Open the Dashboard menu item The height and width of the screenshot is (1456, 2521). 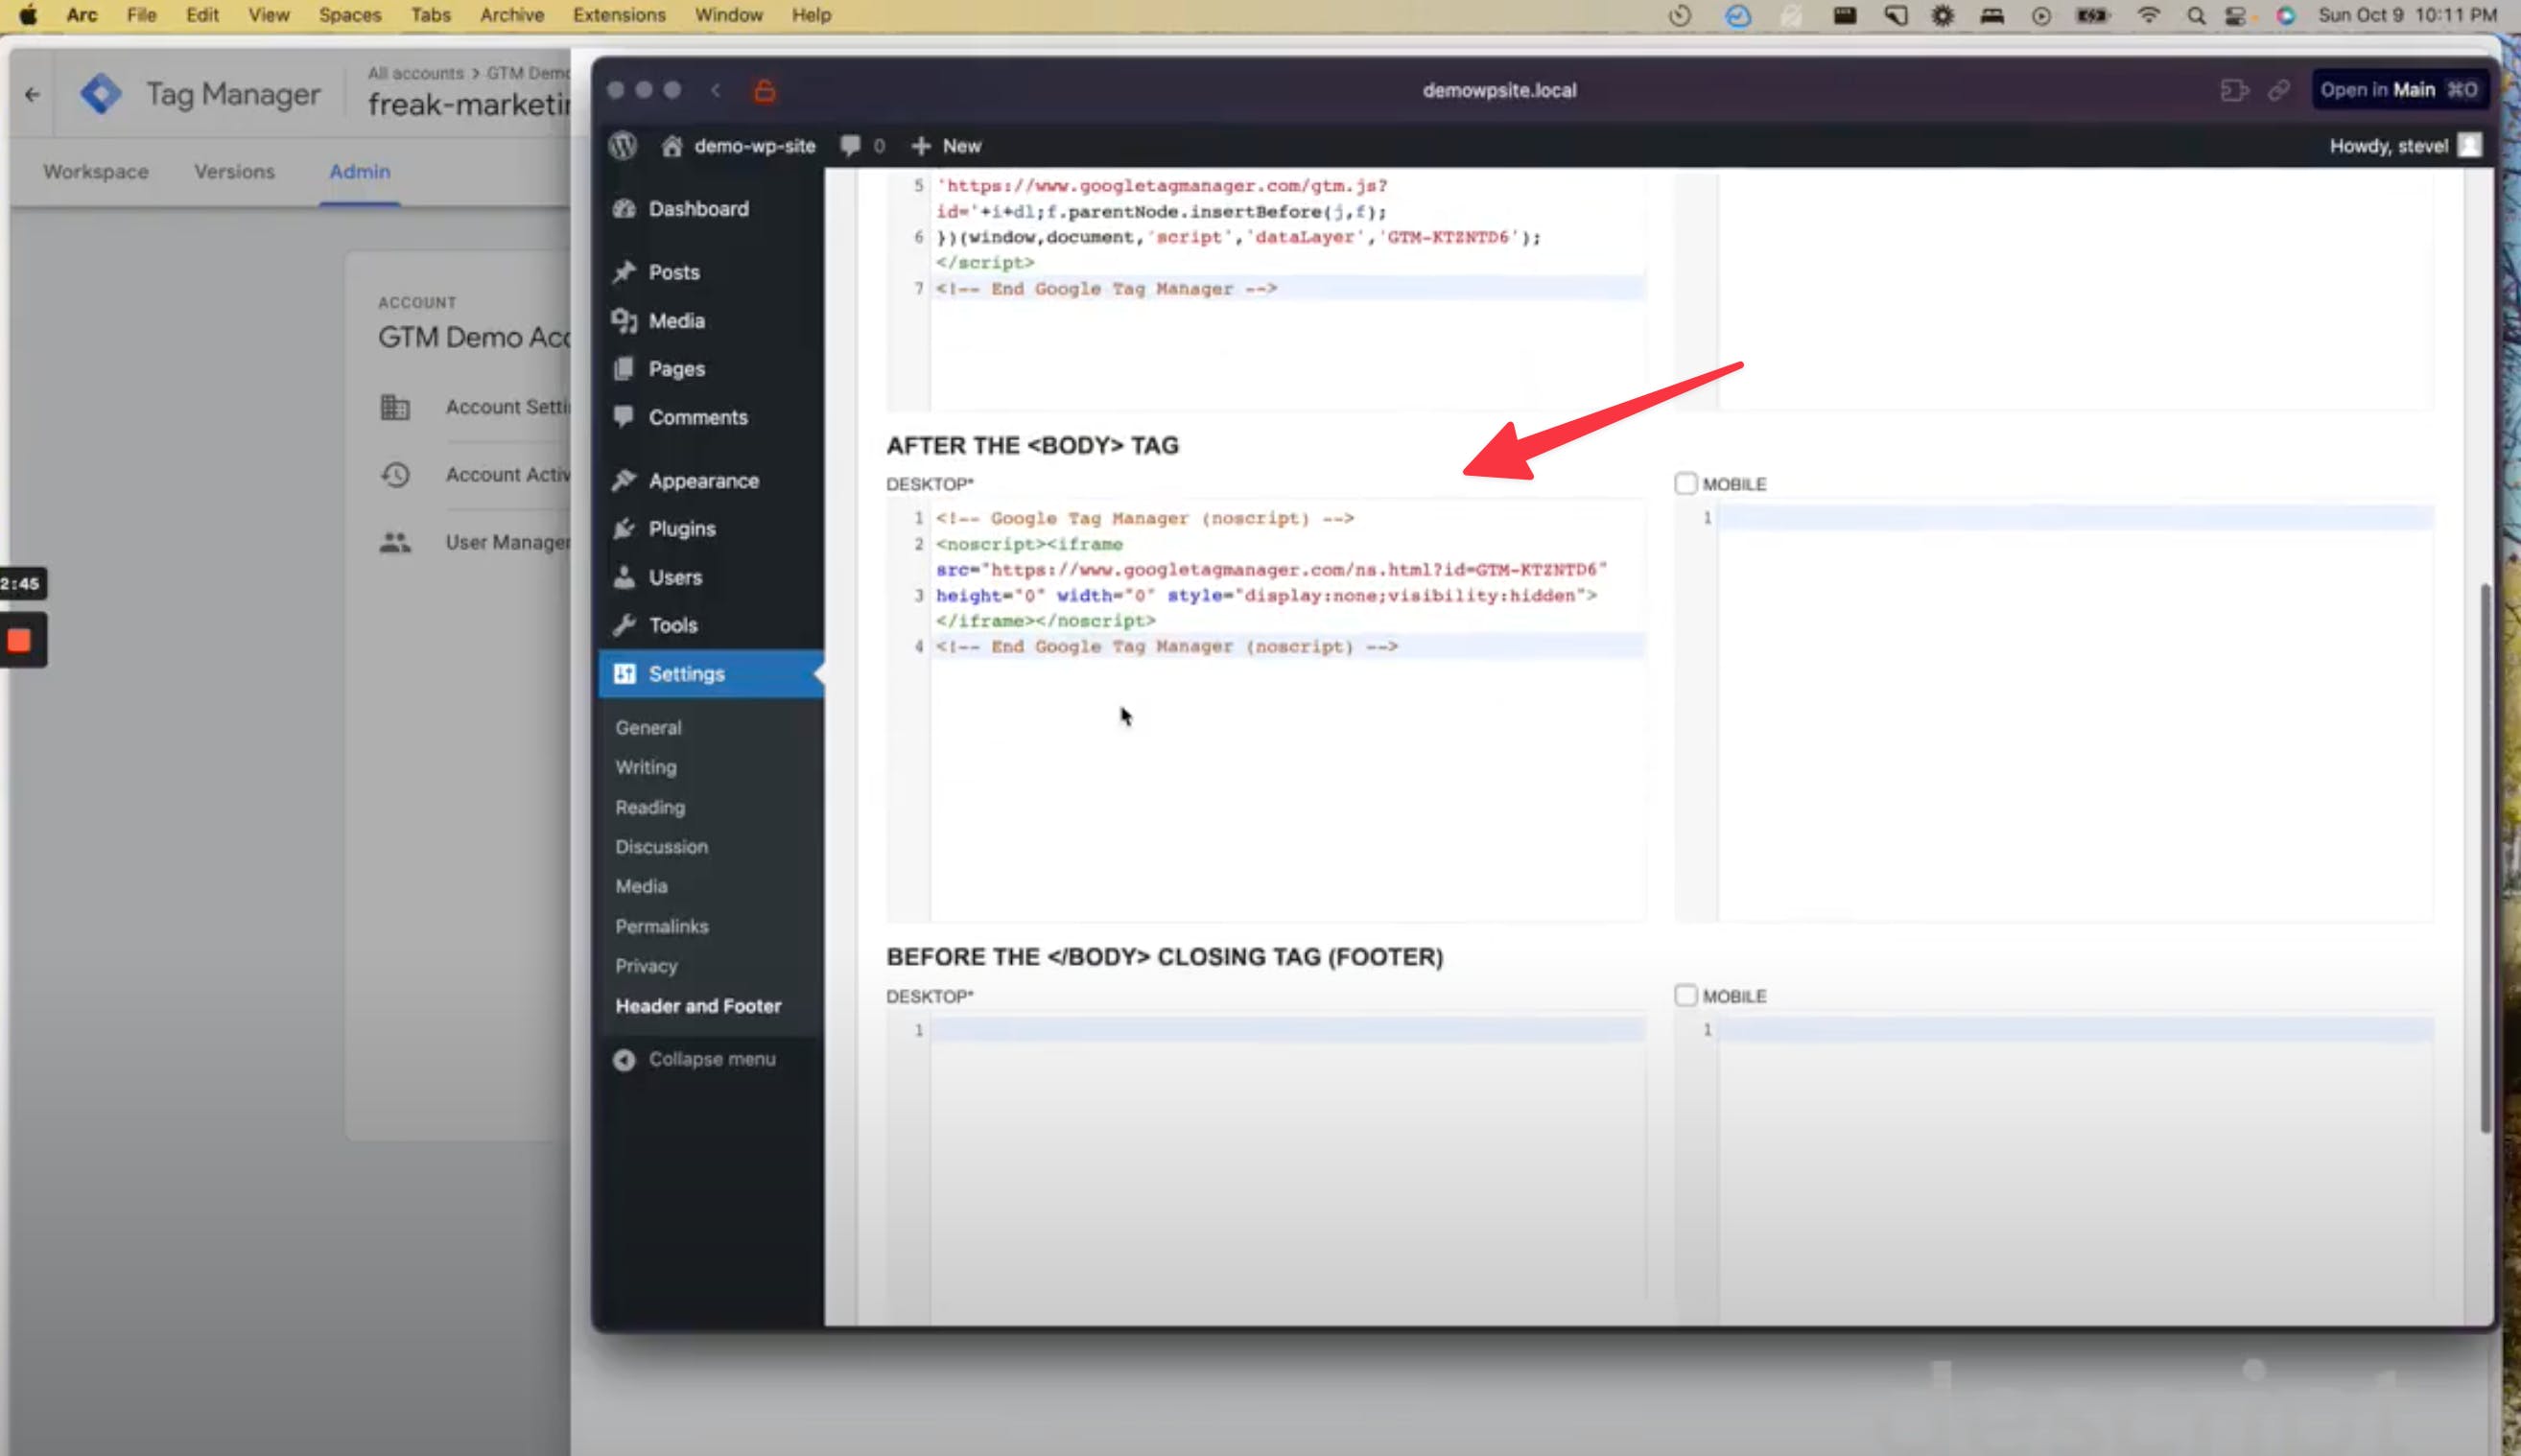click(698, 209)
